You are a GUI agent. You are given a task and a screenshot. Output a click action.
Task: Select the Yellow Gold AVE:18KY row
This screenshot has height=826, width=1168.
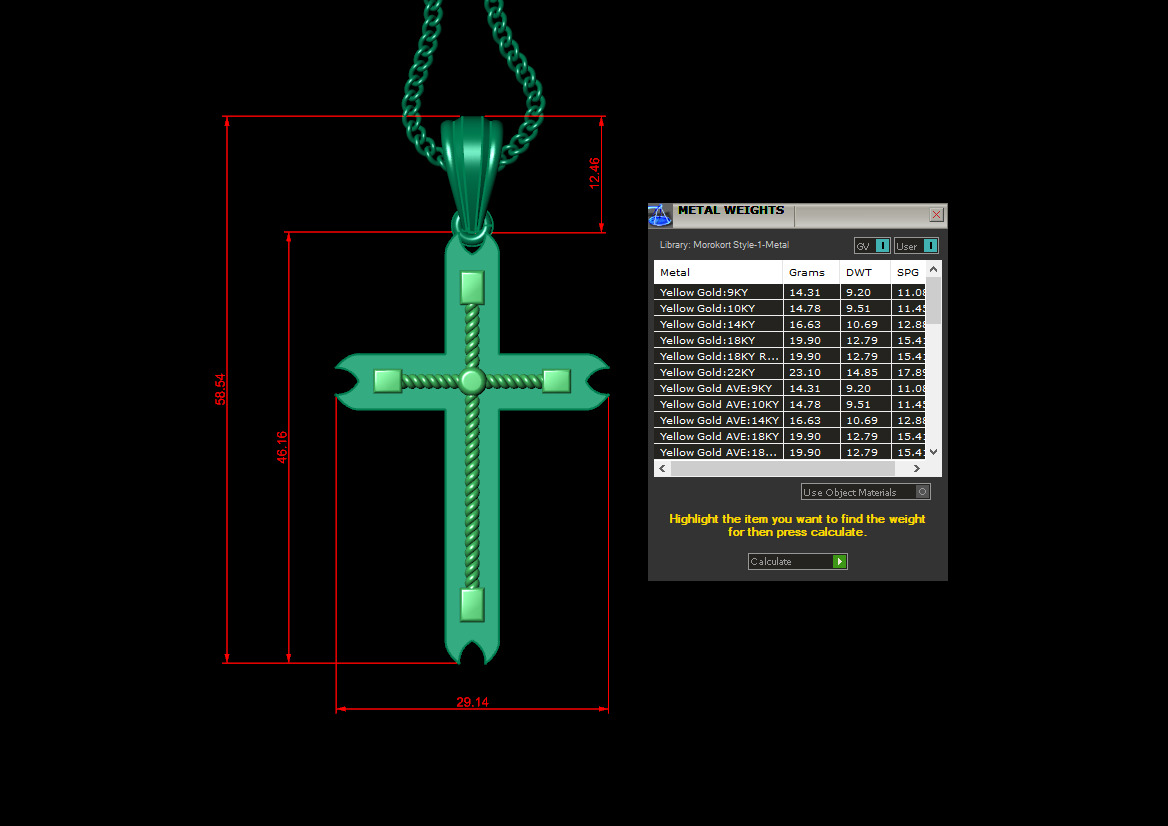(790, 436)
